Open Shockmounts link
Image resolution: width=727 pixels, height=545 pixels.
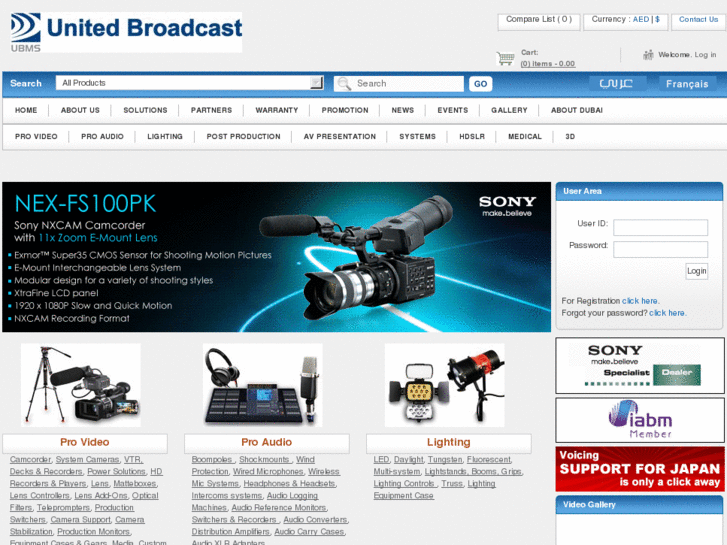264,460
